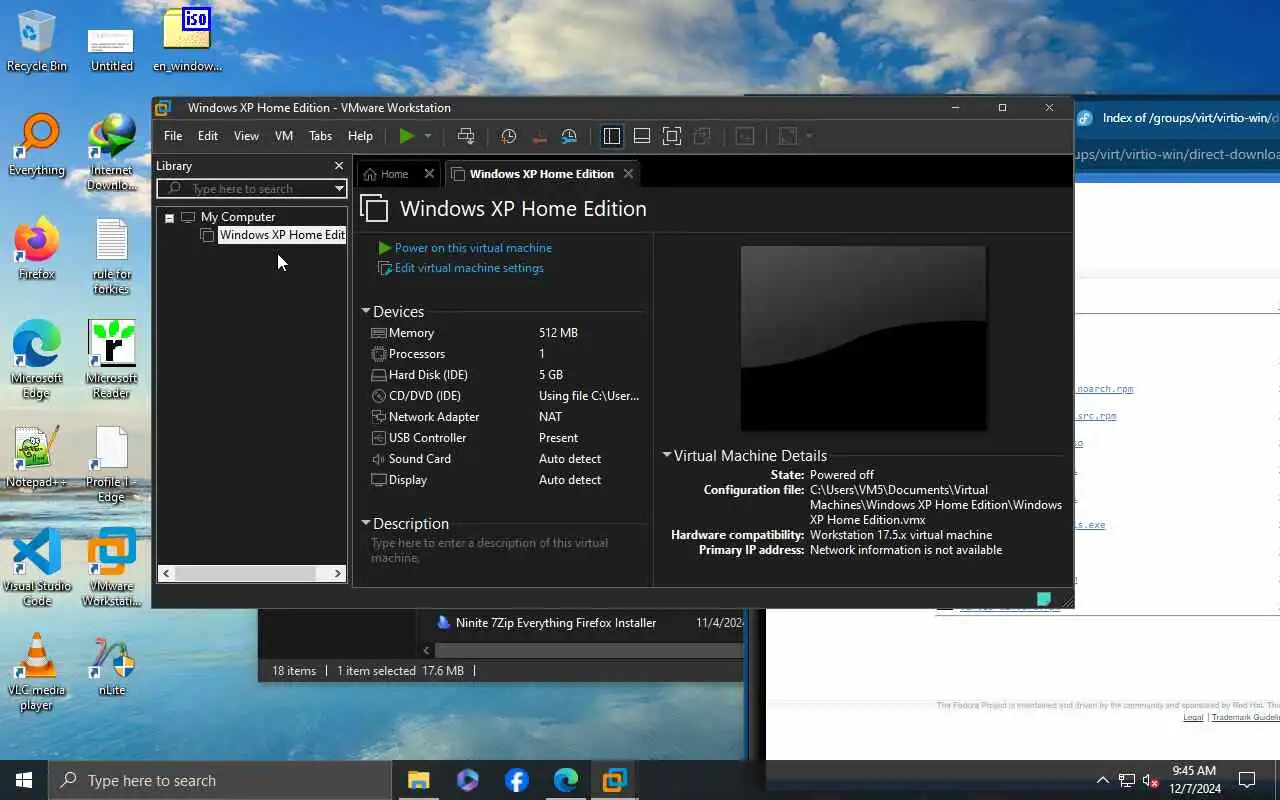Click the virtual machine screen thumbnail
The image size is (1280, 800).
pyautogui.click(x=863, y=338)
